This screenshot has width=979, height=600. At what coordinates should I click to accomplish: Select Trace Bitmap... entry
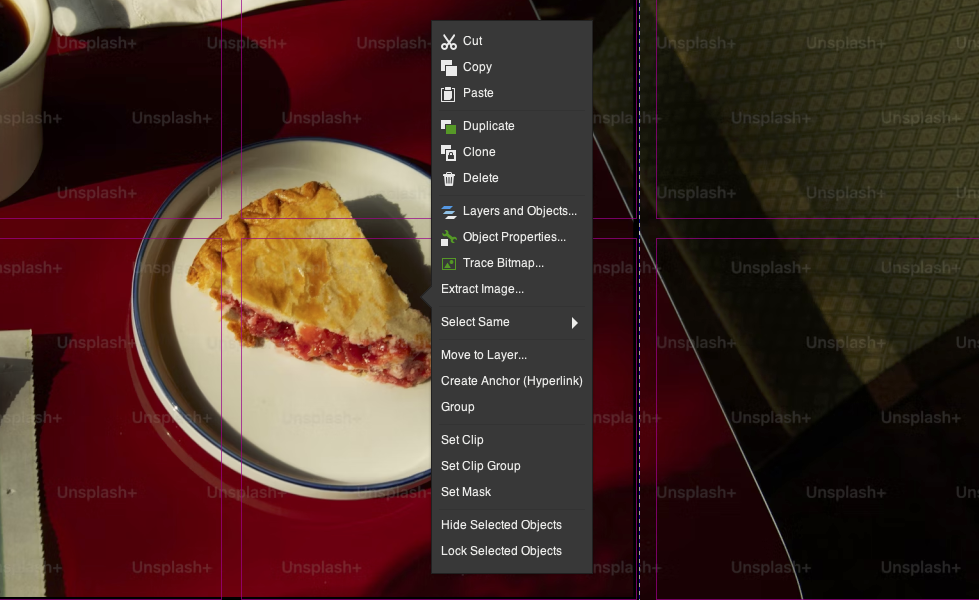(512, 263)
